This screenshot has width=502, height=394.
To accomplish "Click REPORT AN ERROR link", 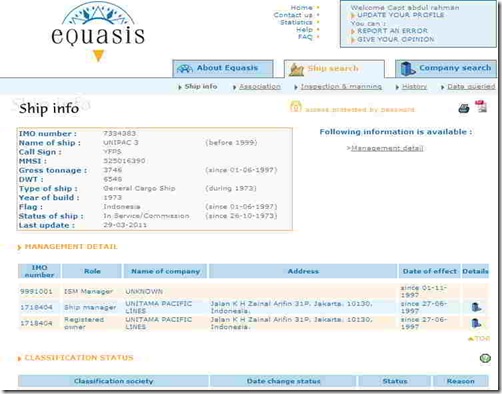I will [x=392, y=31].
